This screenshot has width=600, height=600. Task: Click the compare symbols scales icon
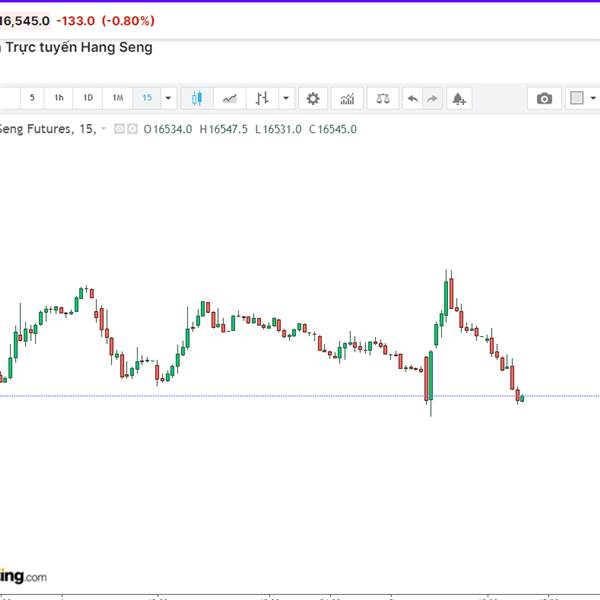383,98
